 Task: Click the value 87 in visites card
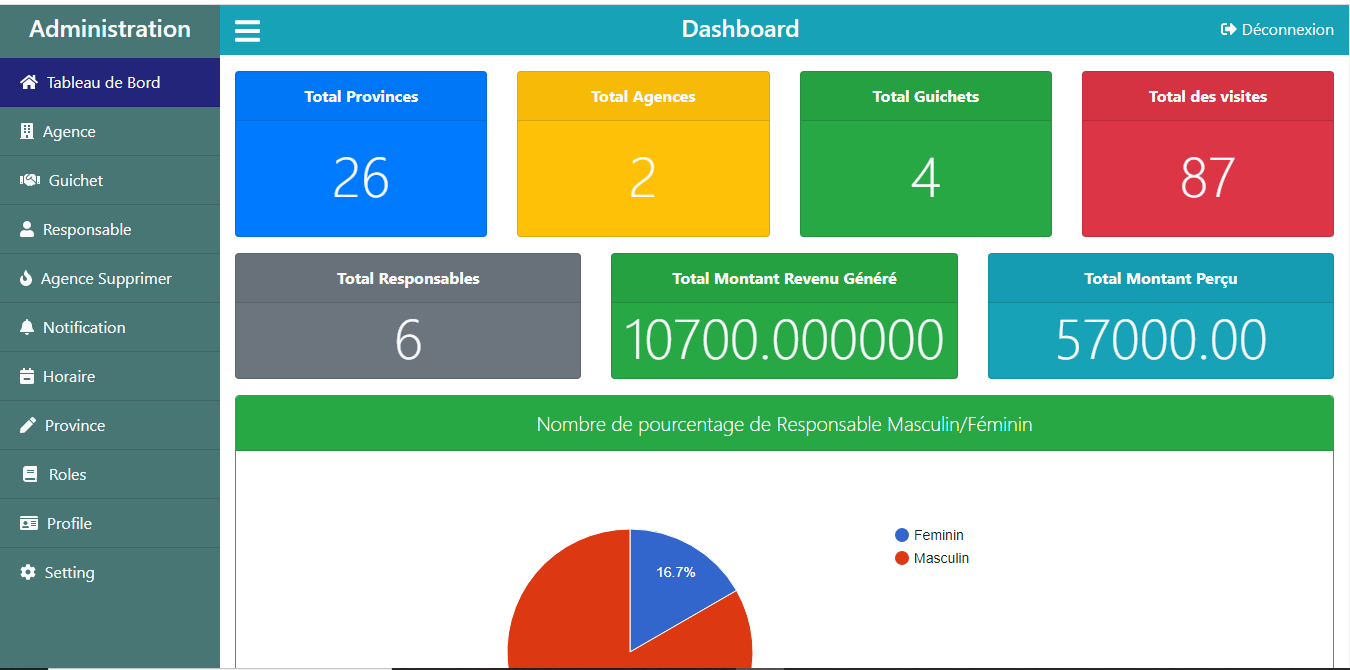[1208, 178]
